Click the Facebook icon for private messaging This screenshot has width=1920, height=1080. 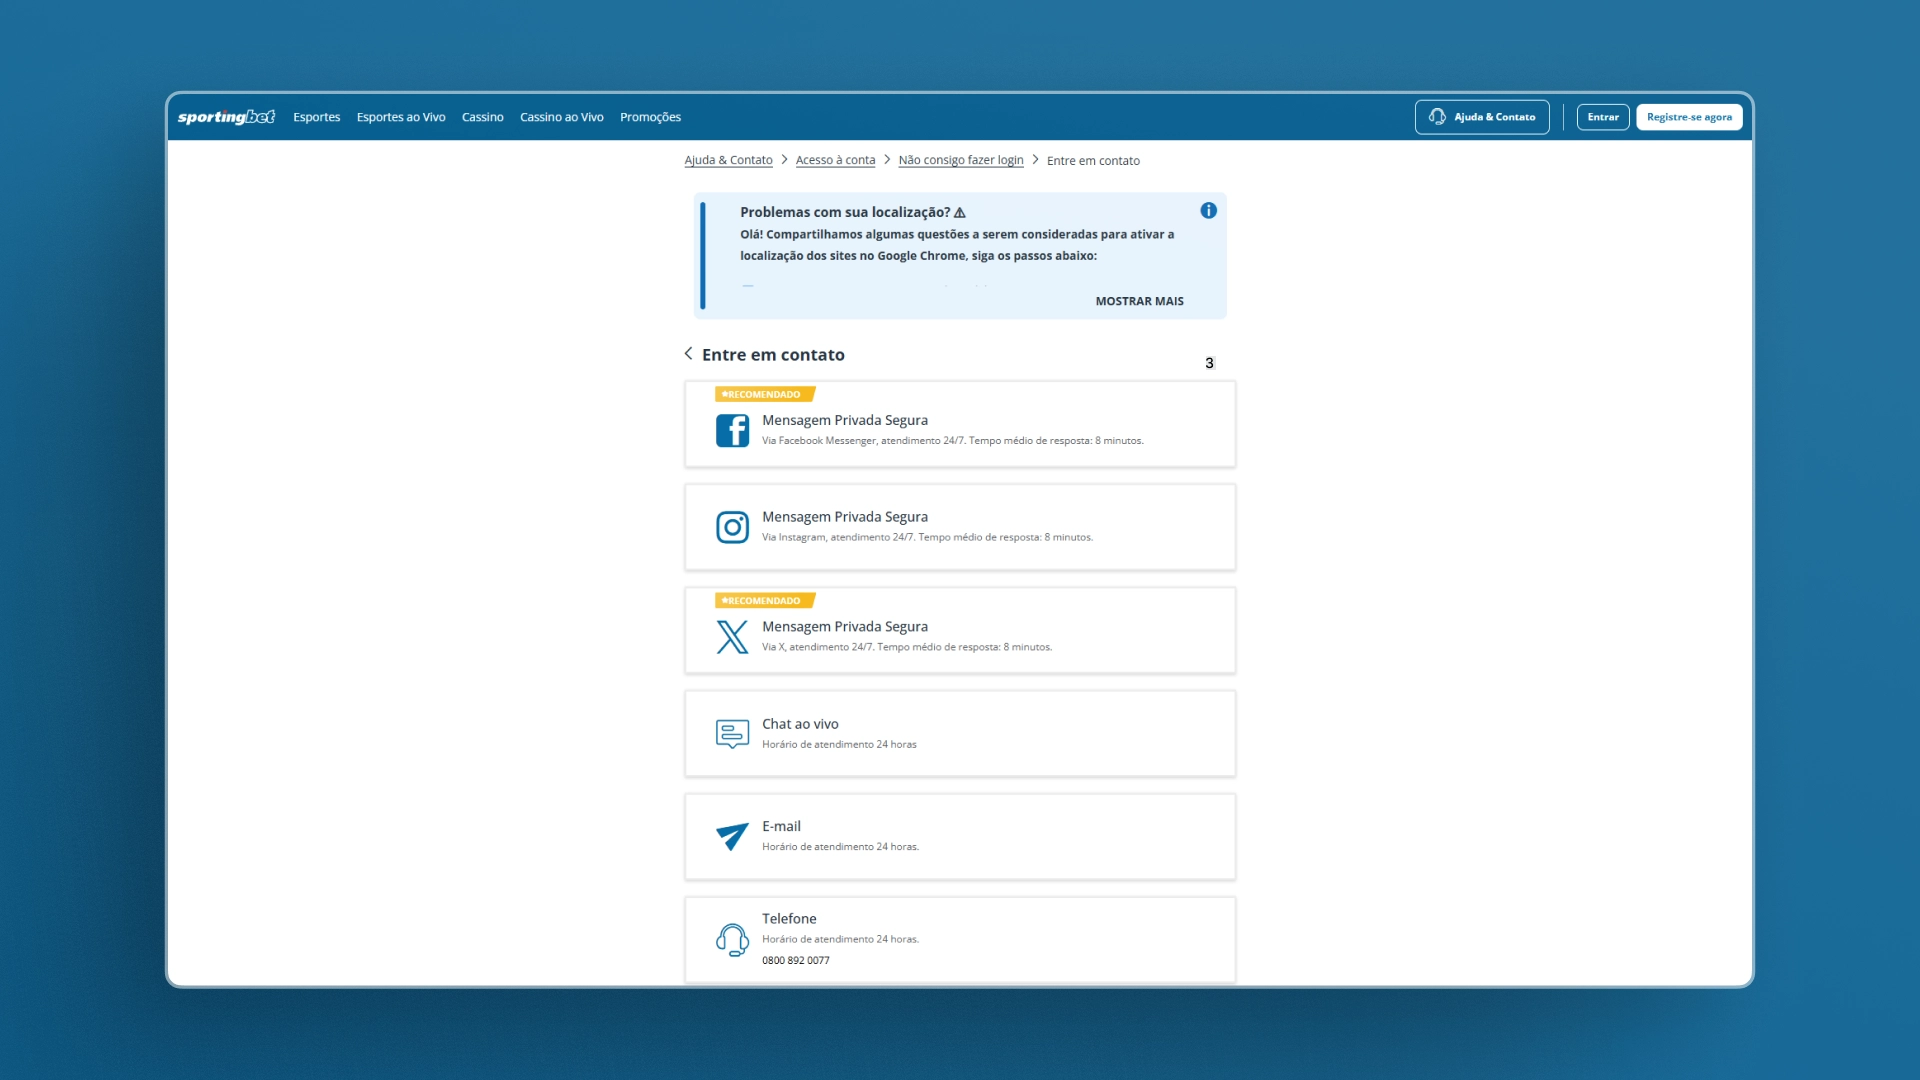pyautogui.click(x=732, y=431)
